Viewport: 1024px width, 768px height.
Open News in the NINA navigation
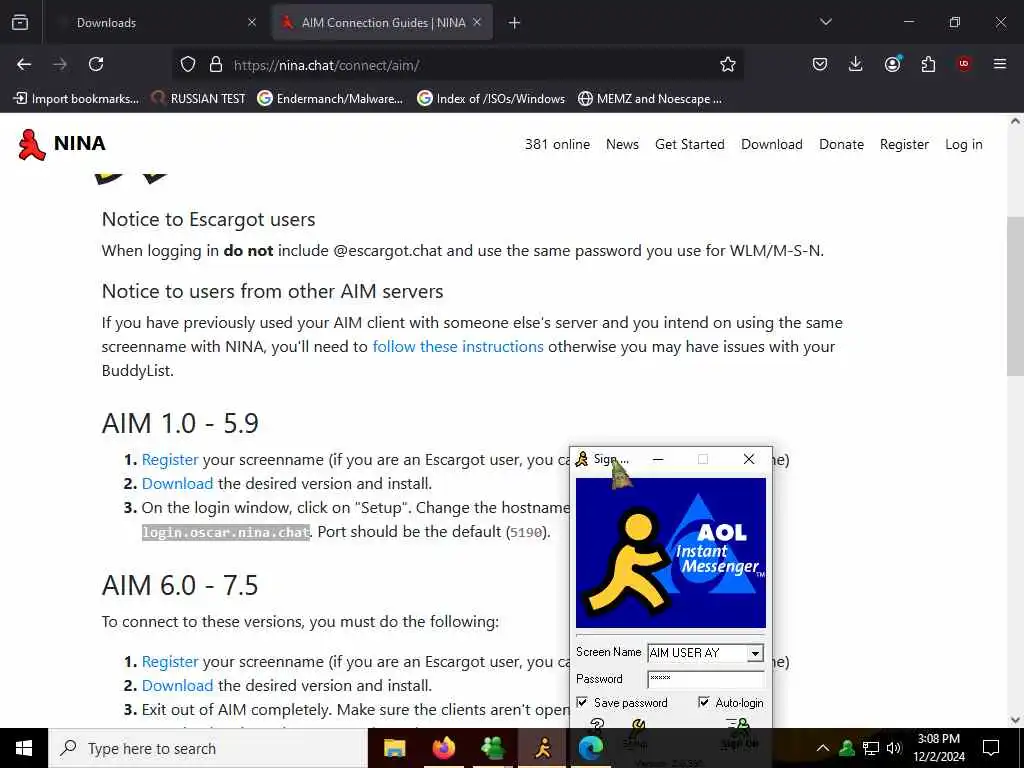(x=622, y=144)
